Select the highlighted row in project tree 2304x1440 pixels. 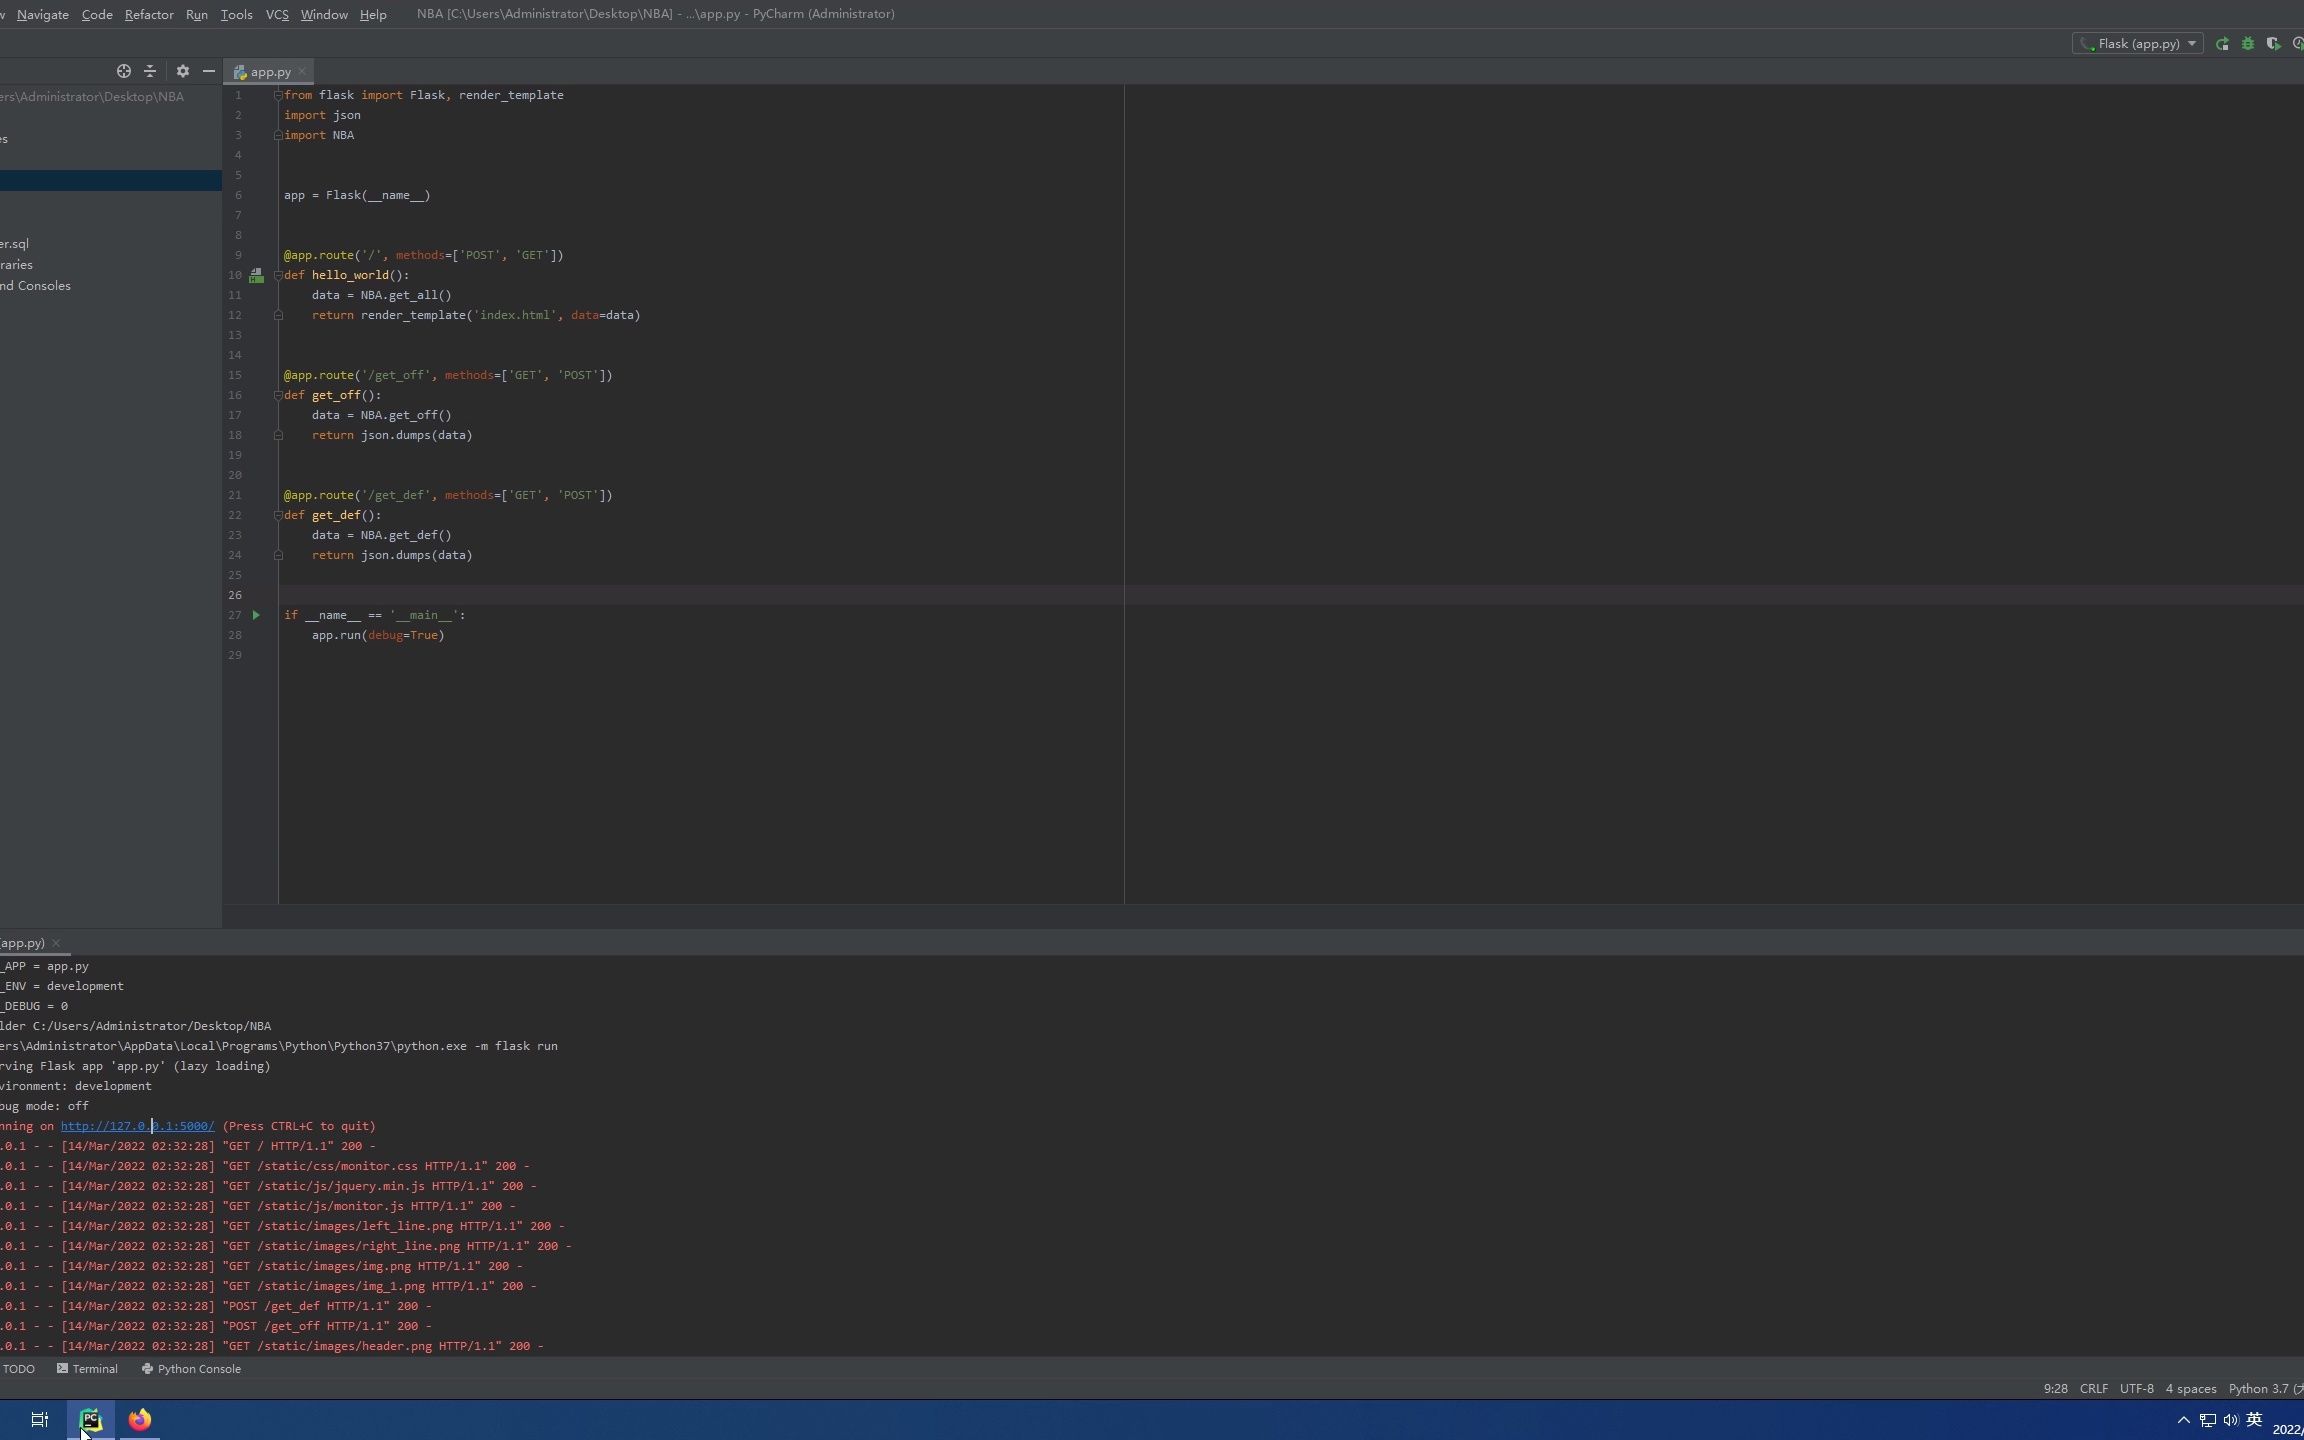click(x=111, y=180)
